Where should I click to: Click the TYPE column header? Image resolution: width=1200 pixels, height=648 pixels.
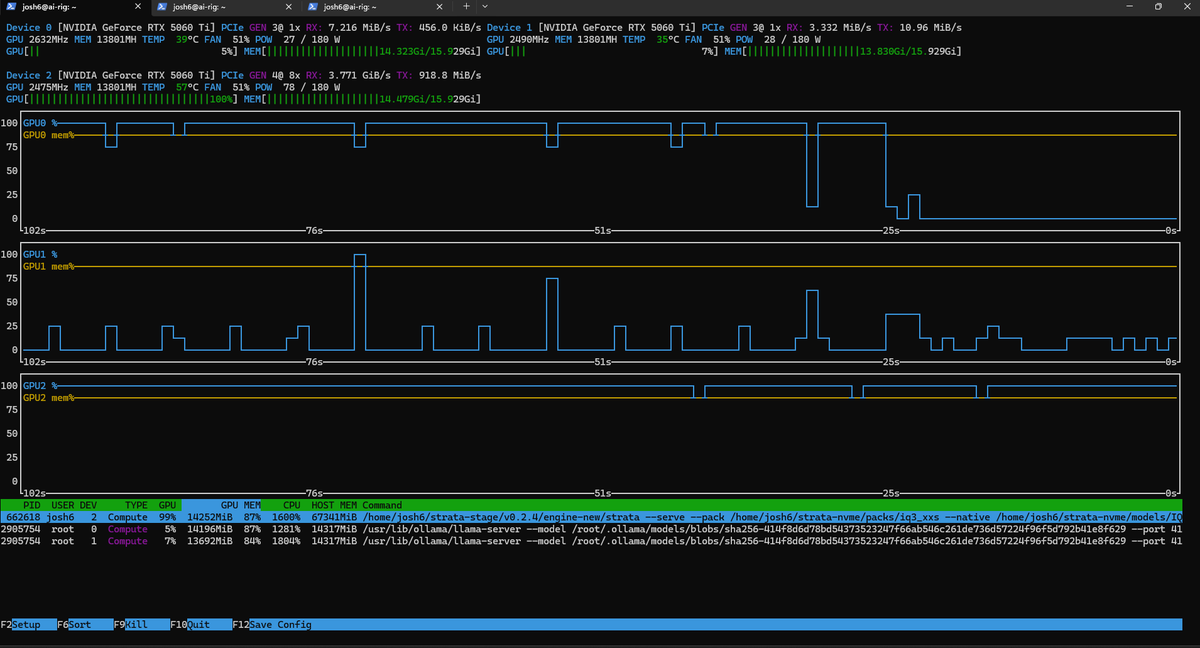coord(136,505)
